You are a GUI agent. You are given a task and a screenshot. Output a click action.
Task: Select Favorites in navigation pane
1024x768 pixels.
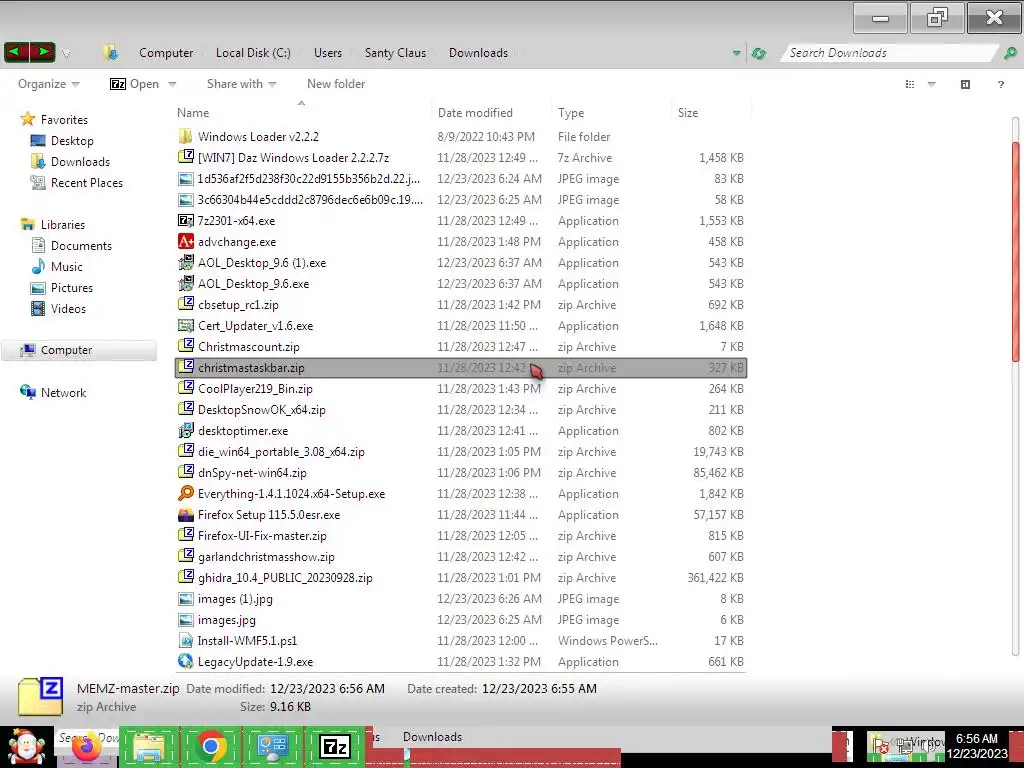pos(64,120)
